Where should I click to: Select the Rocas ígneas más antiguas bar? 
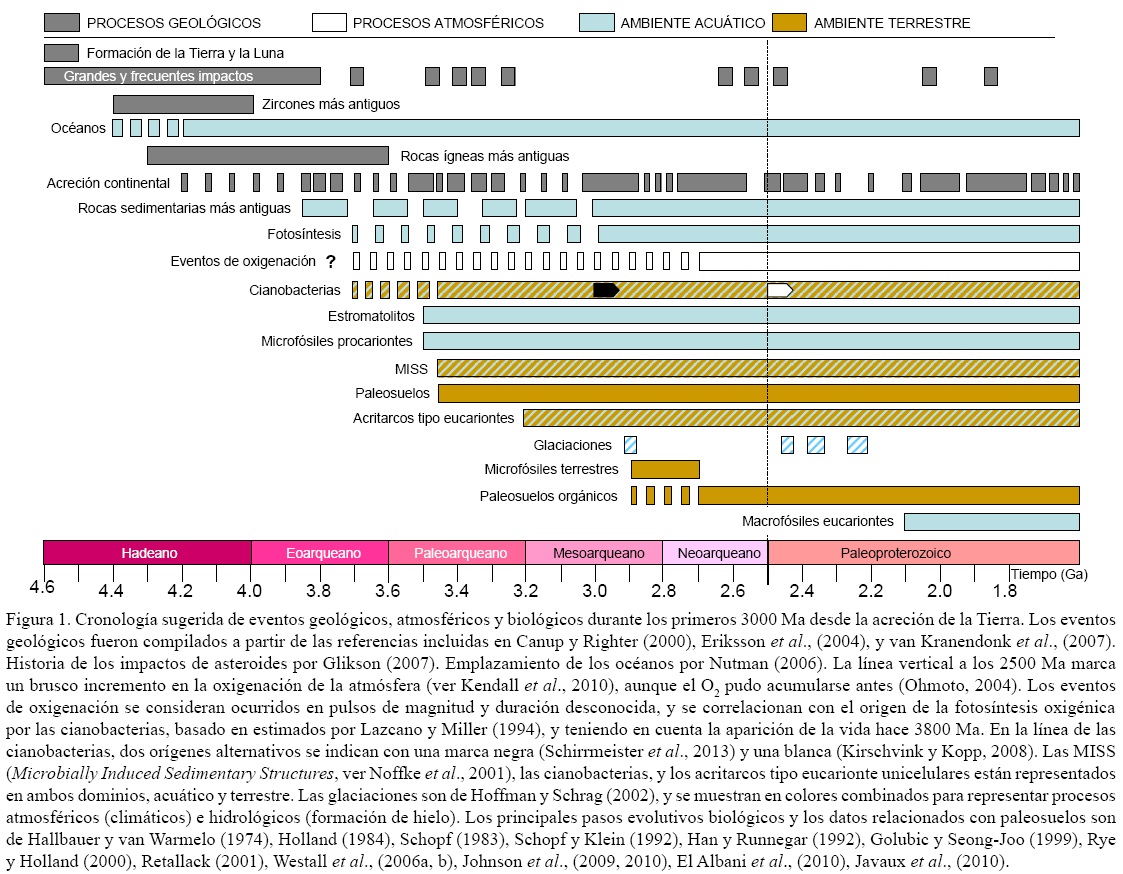(x=267, y=155)
